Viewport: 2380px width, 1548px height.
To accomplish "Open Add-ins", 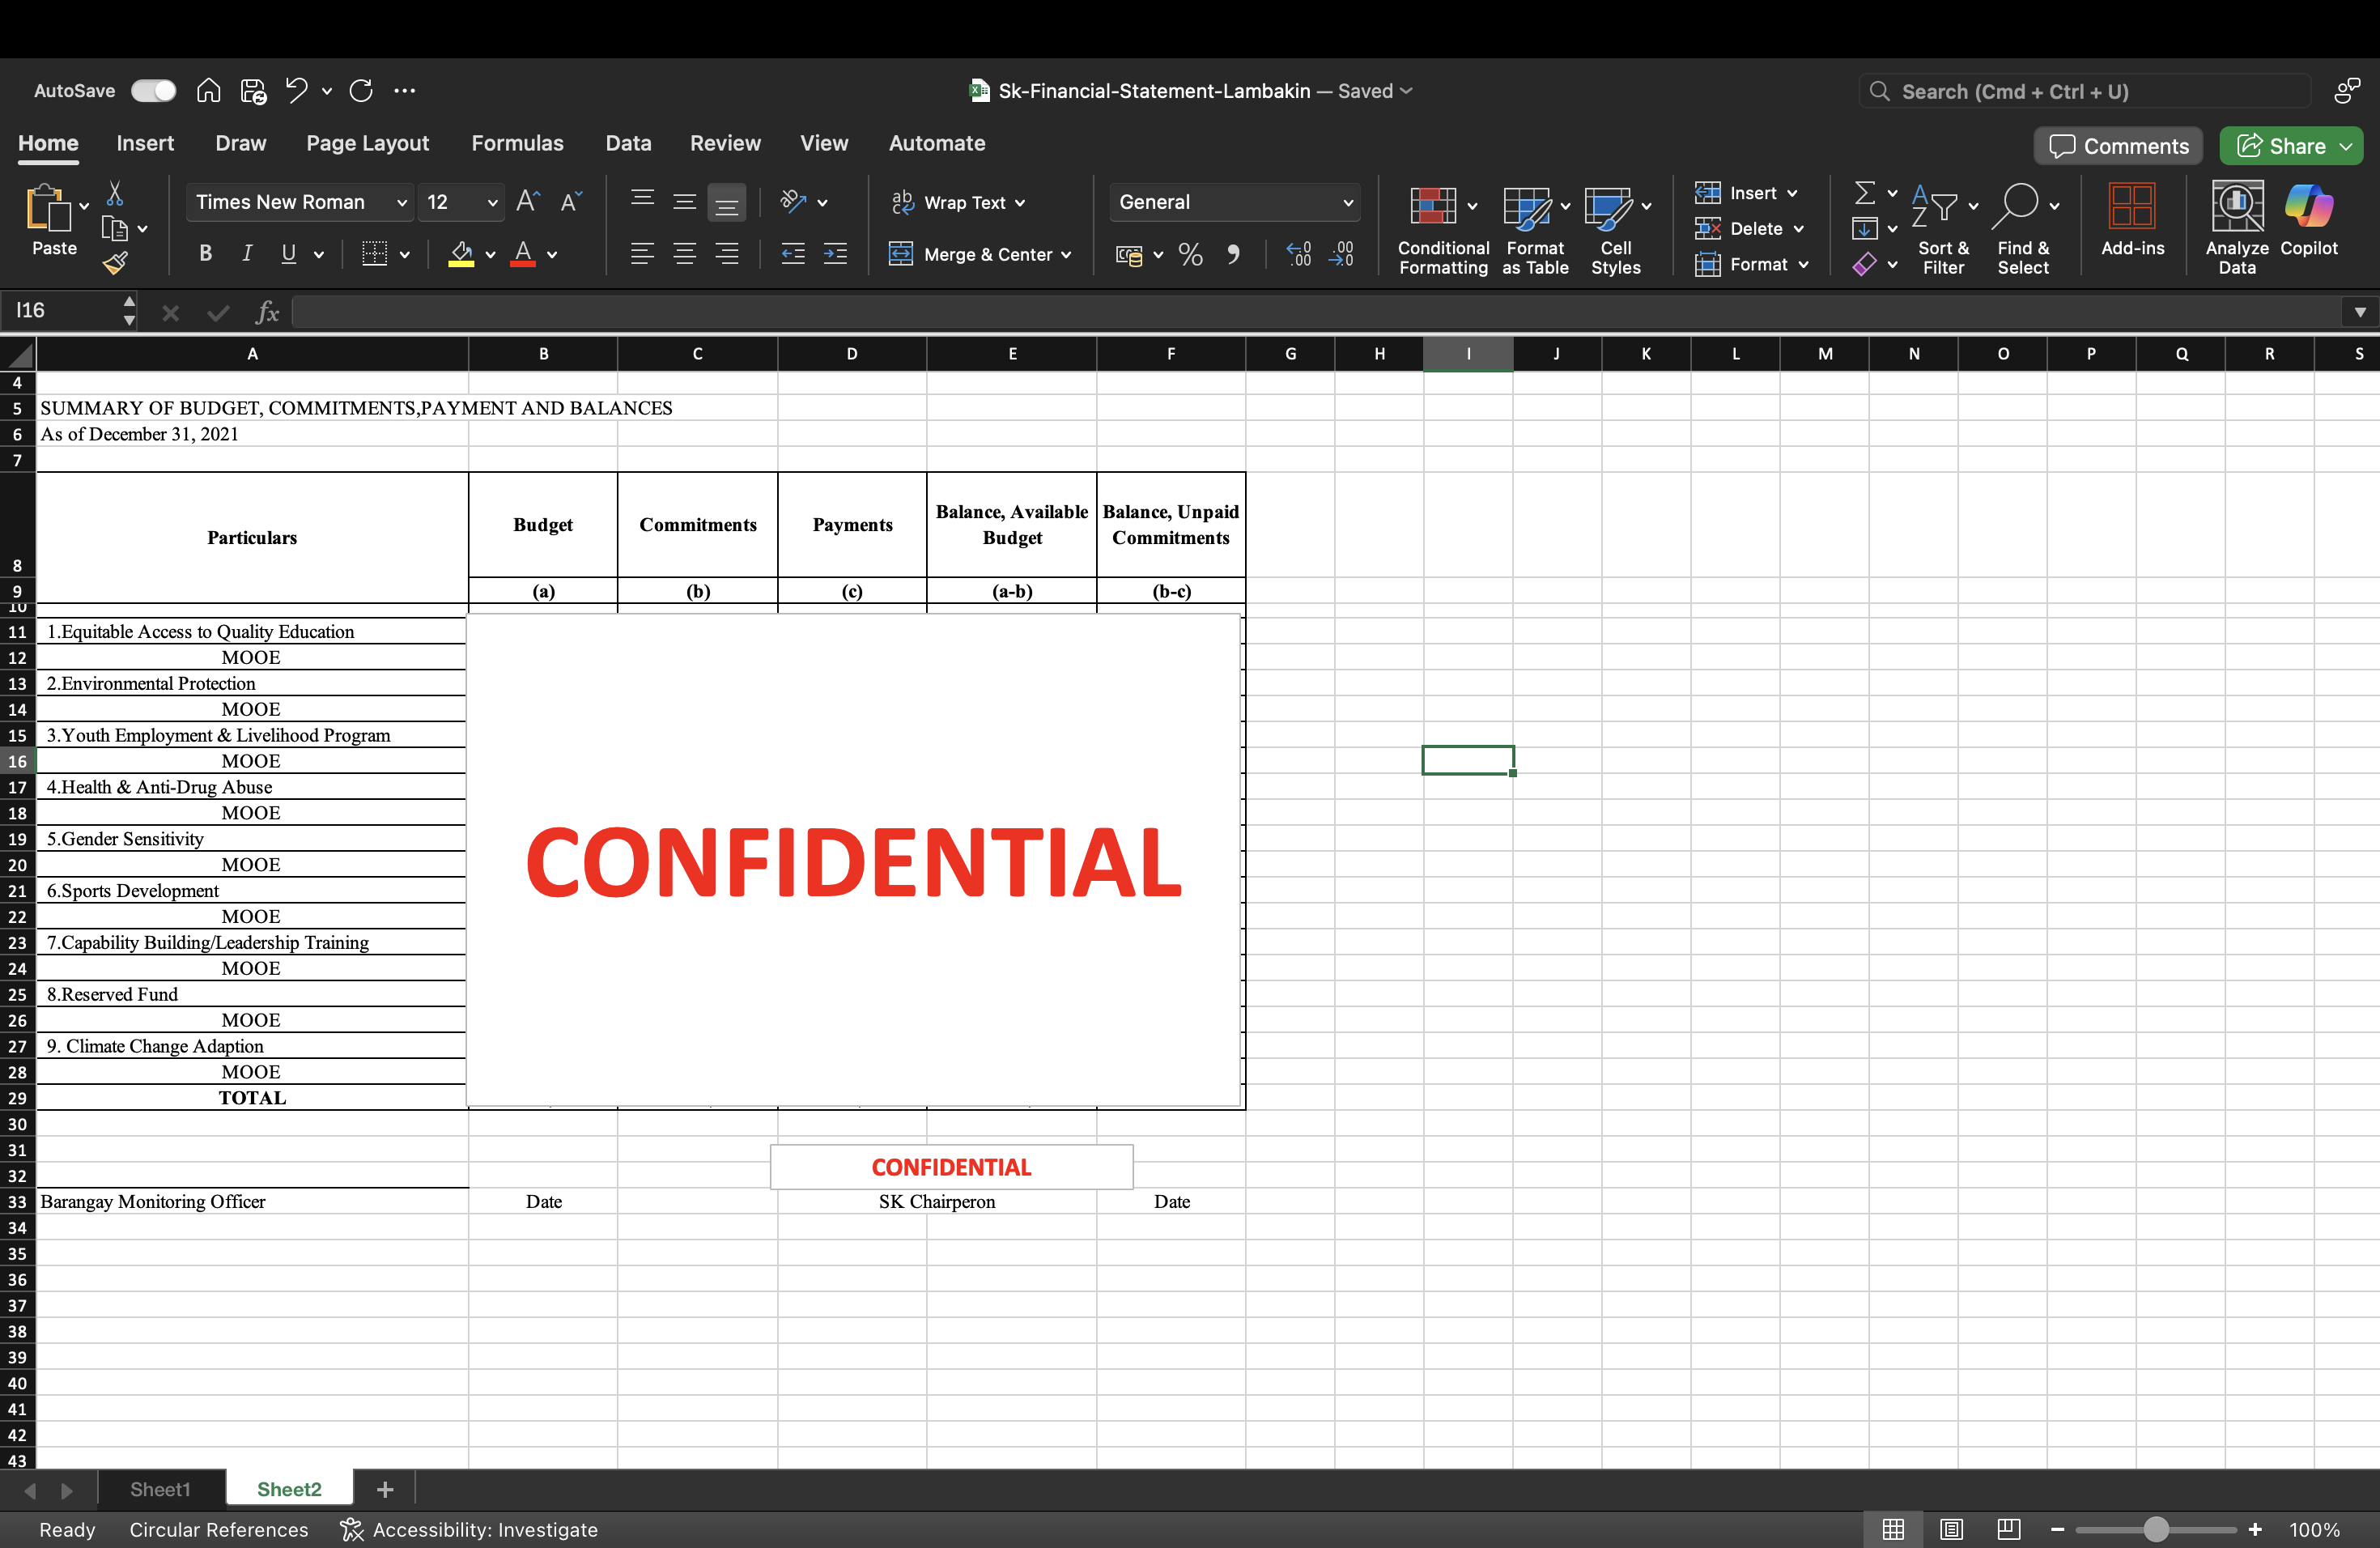I will coord(2132,220).
